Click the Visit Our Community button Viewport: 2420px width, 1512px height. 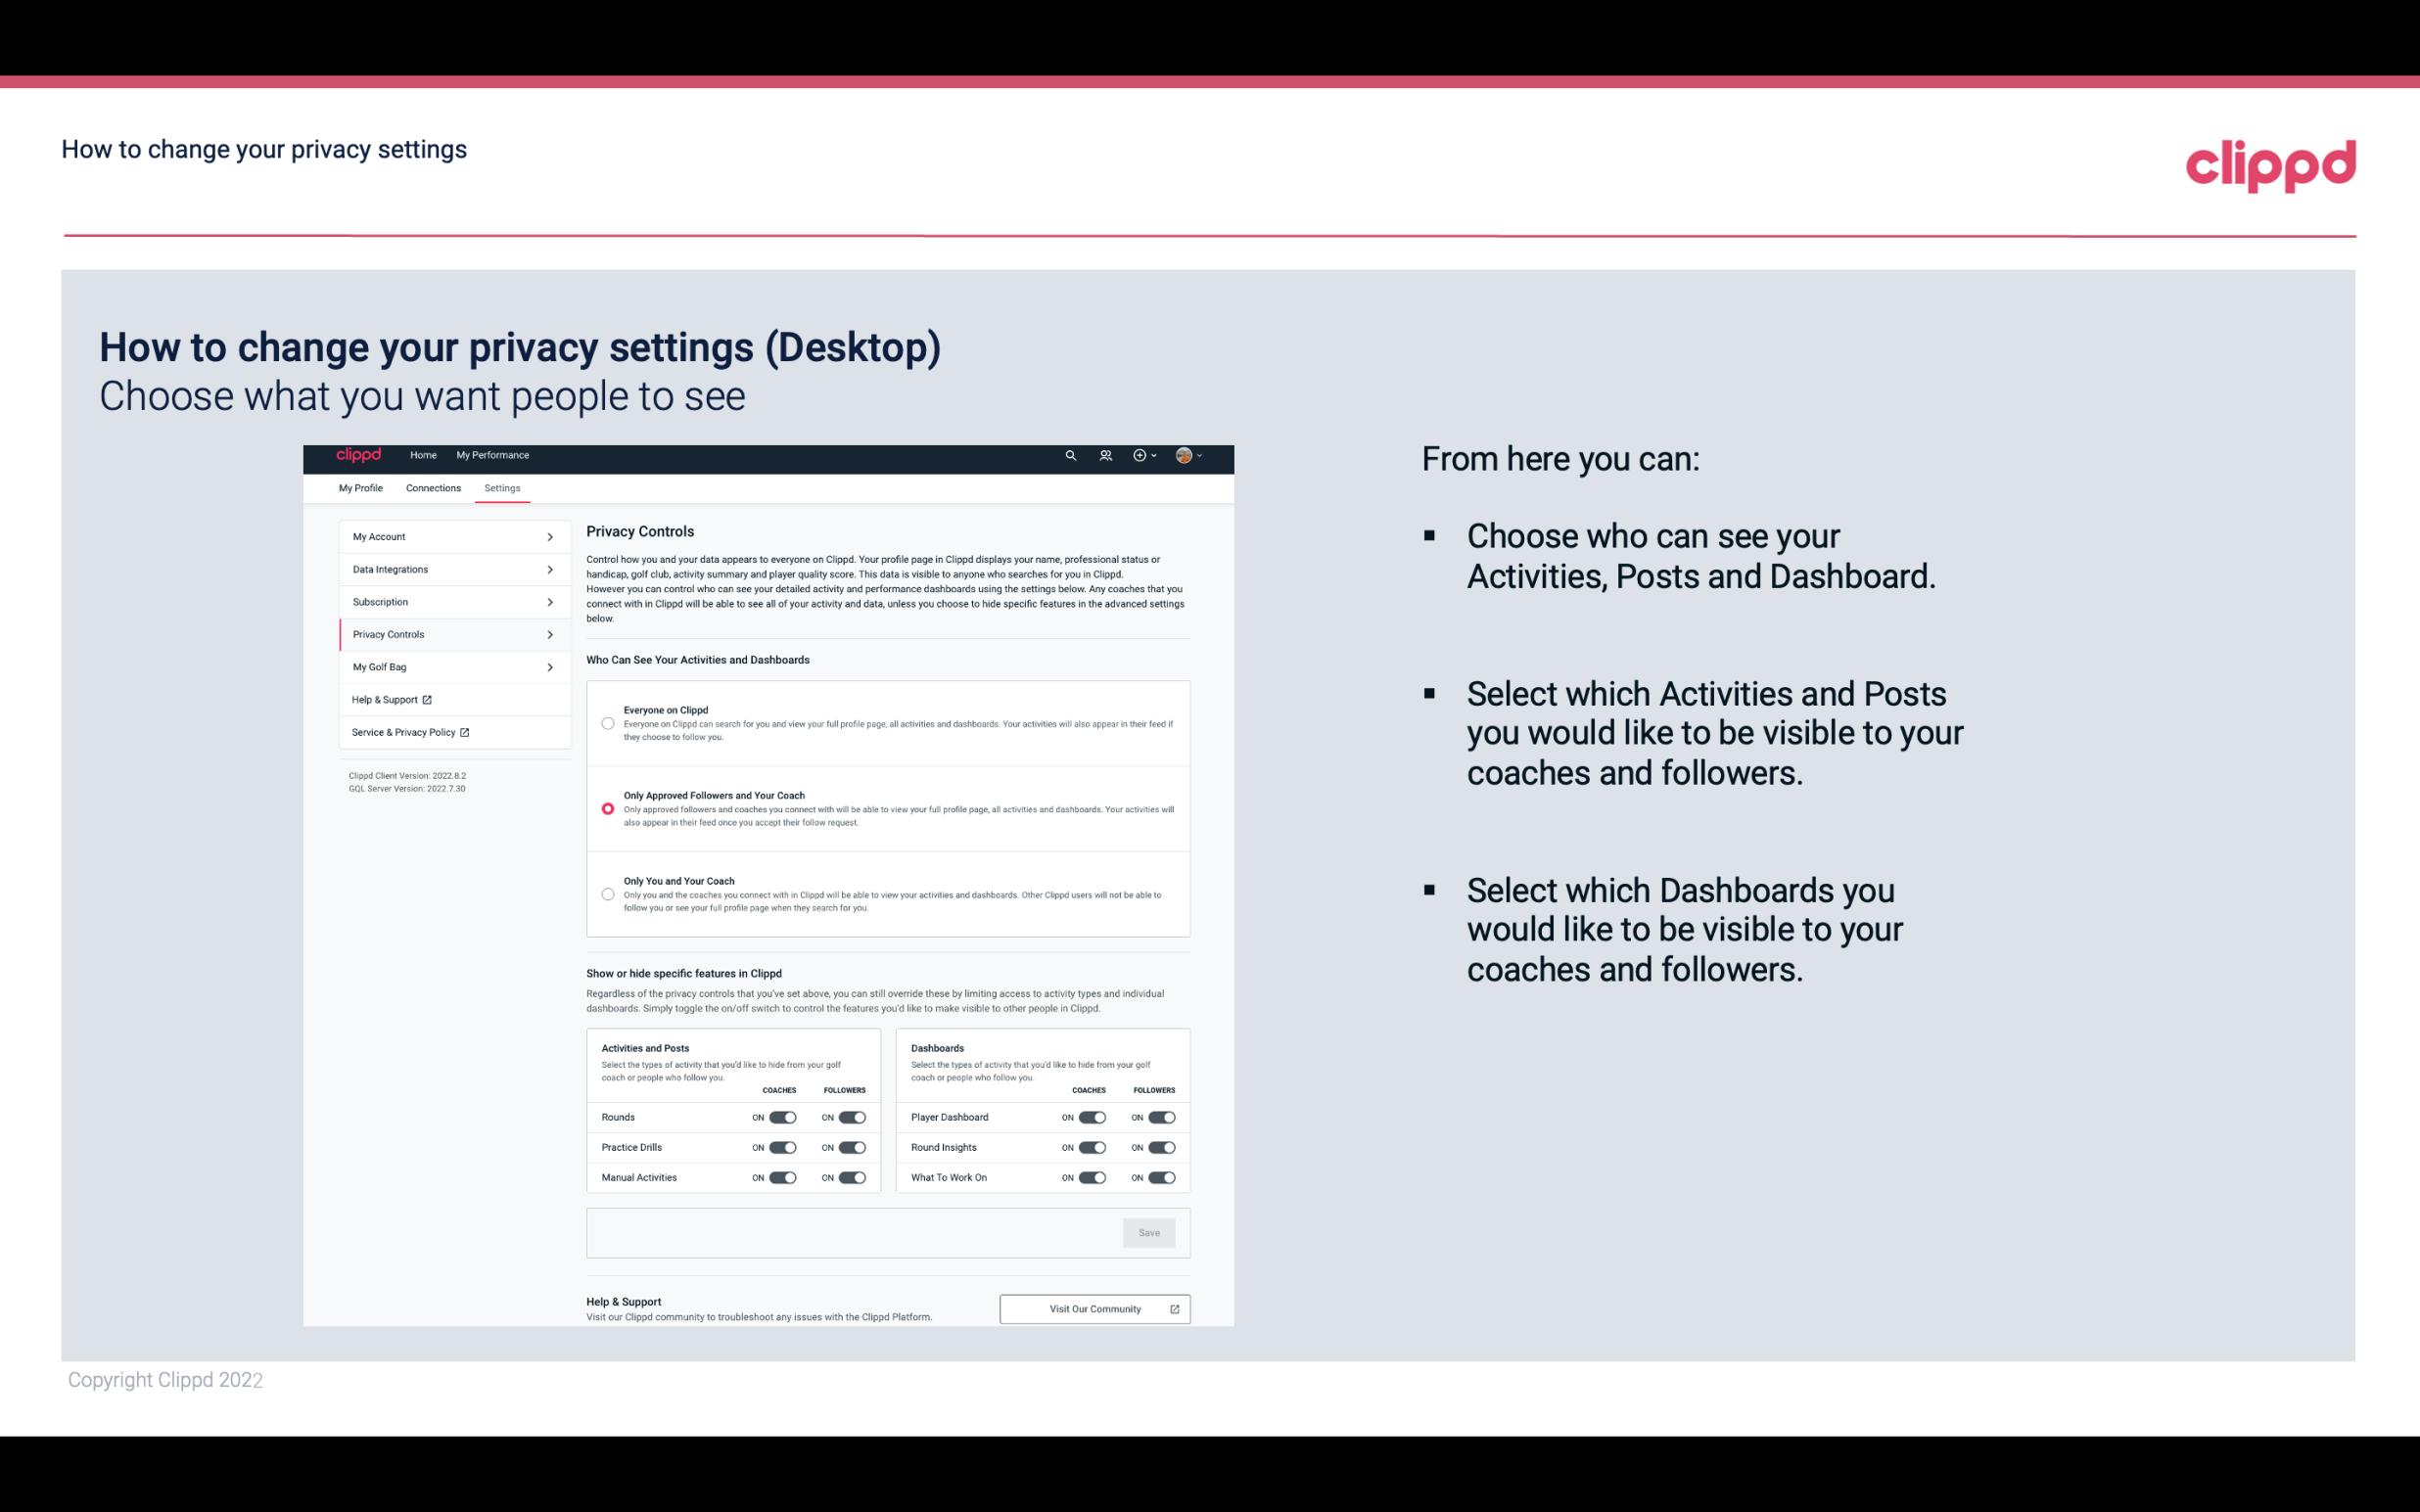pyautogui.click(x=1093, y=1308)
